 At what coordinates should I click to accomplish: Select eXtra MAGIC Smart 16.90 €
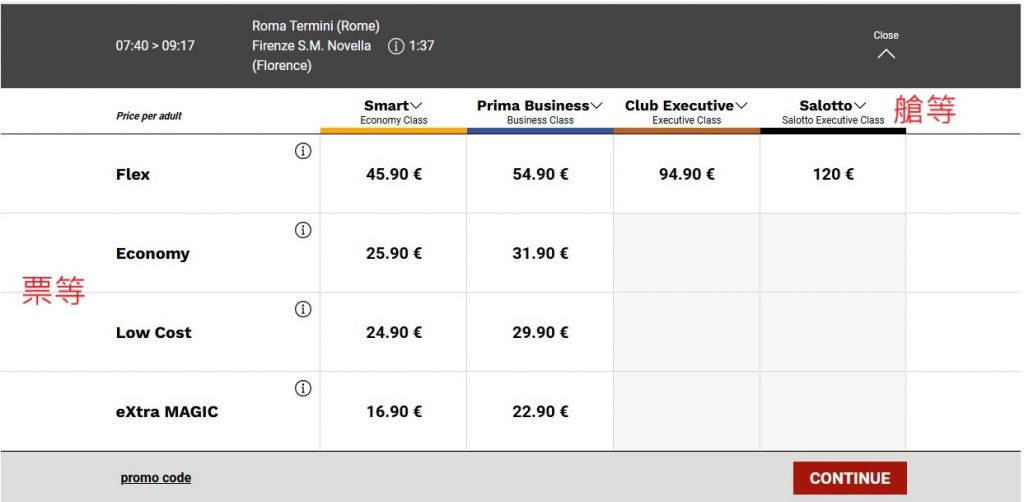pos(394,411)
